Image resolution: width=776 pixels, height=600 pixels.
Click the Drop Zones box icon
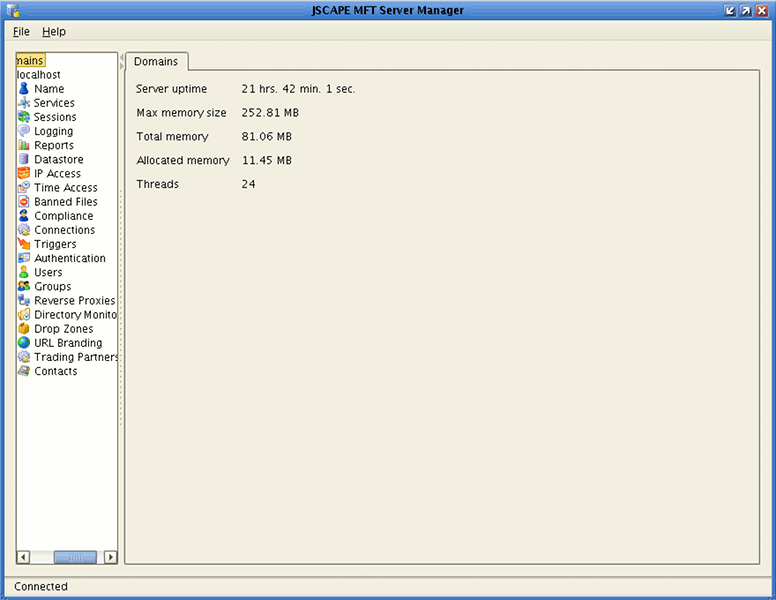point(24,329)
